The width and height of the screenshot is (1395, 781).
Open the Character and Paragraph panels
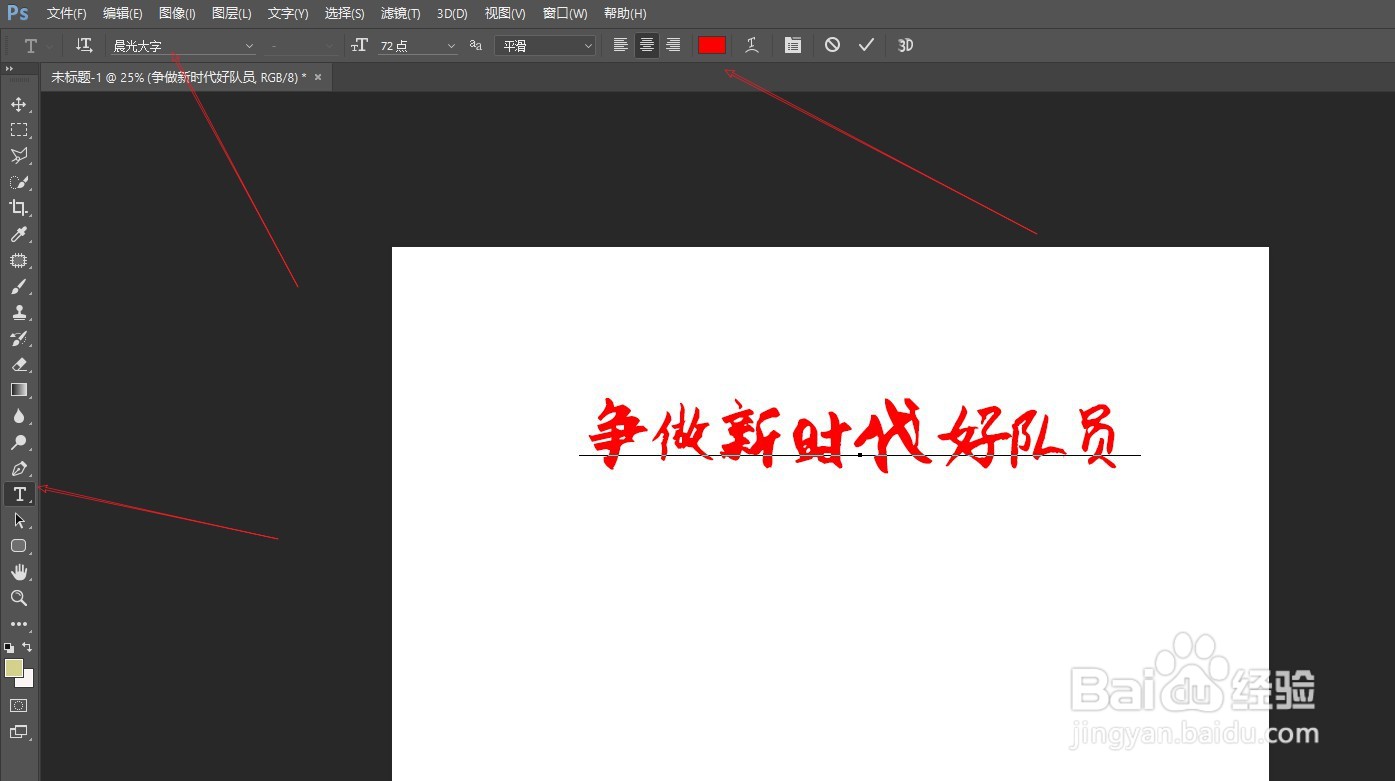pyautogui.click(x=792, y=44)
